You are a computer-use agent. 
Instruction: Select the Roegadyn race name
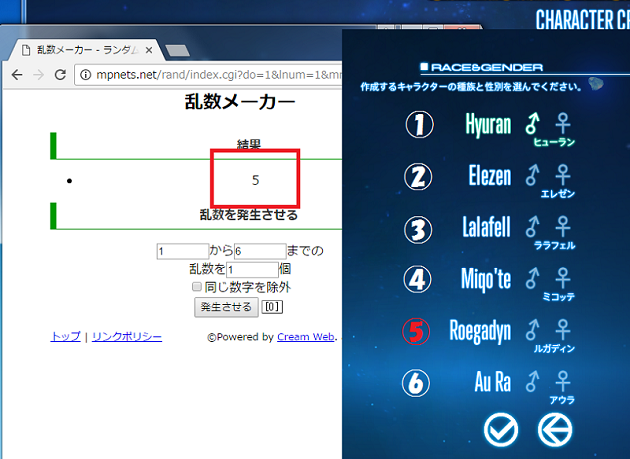(x=480, y=331)
